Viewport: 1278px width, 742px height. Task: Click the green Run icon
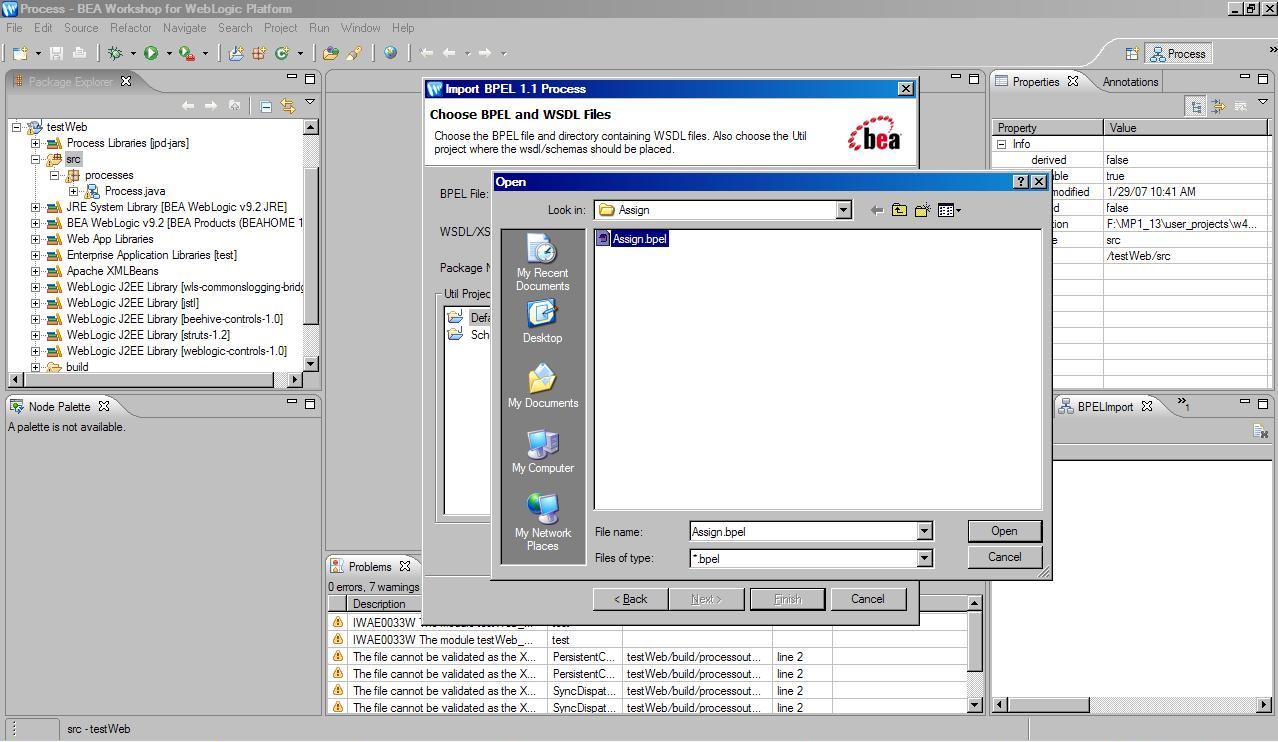151,53
